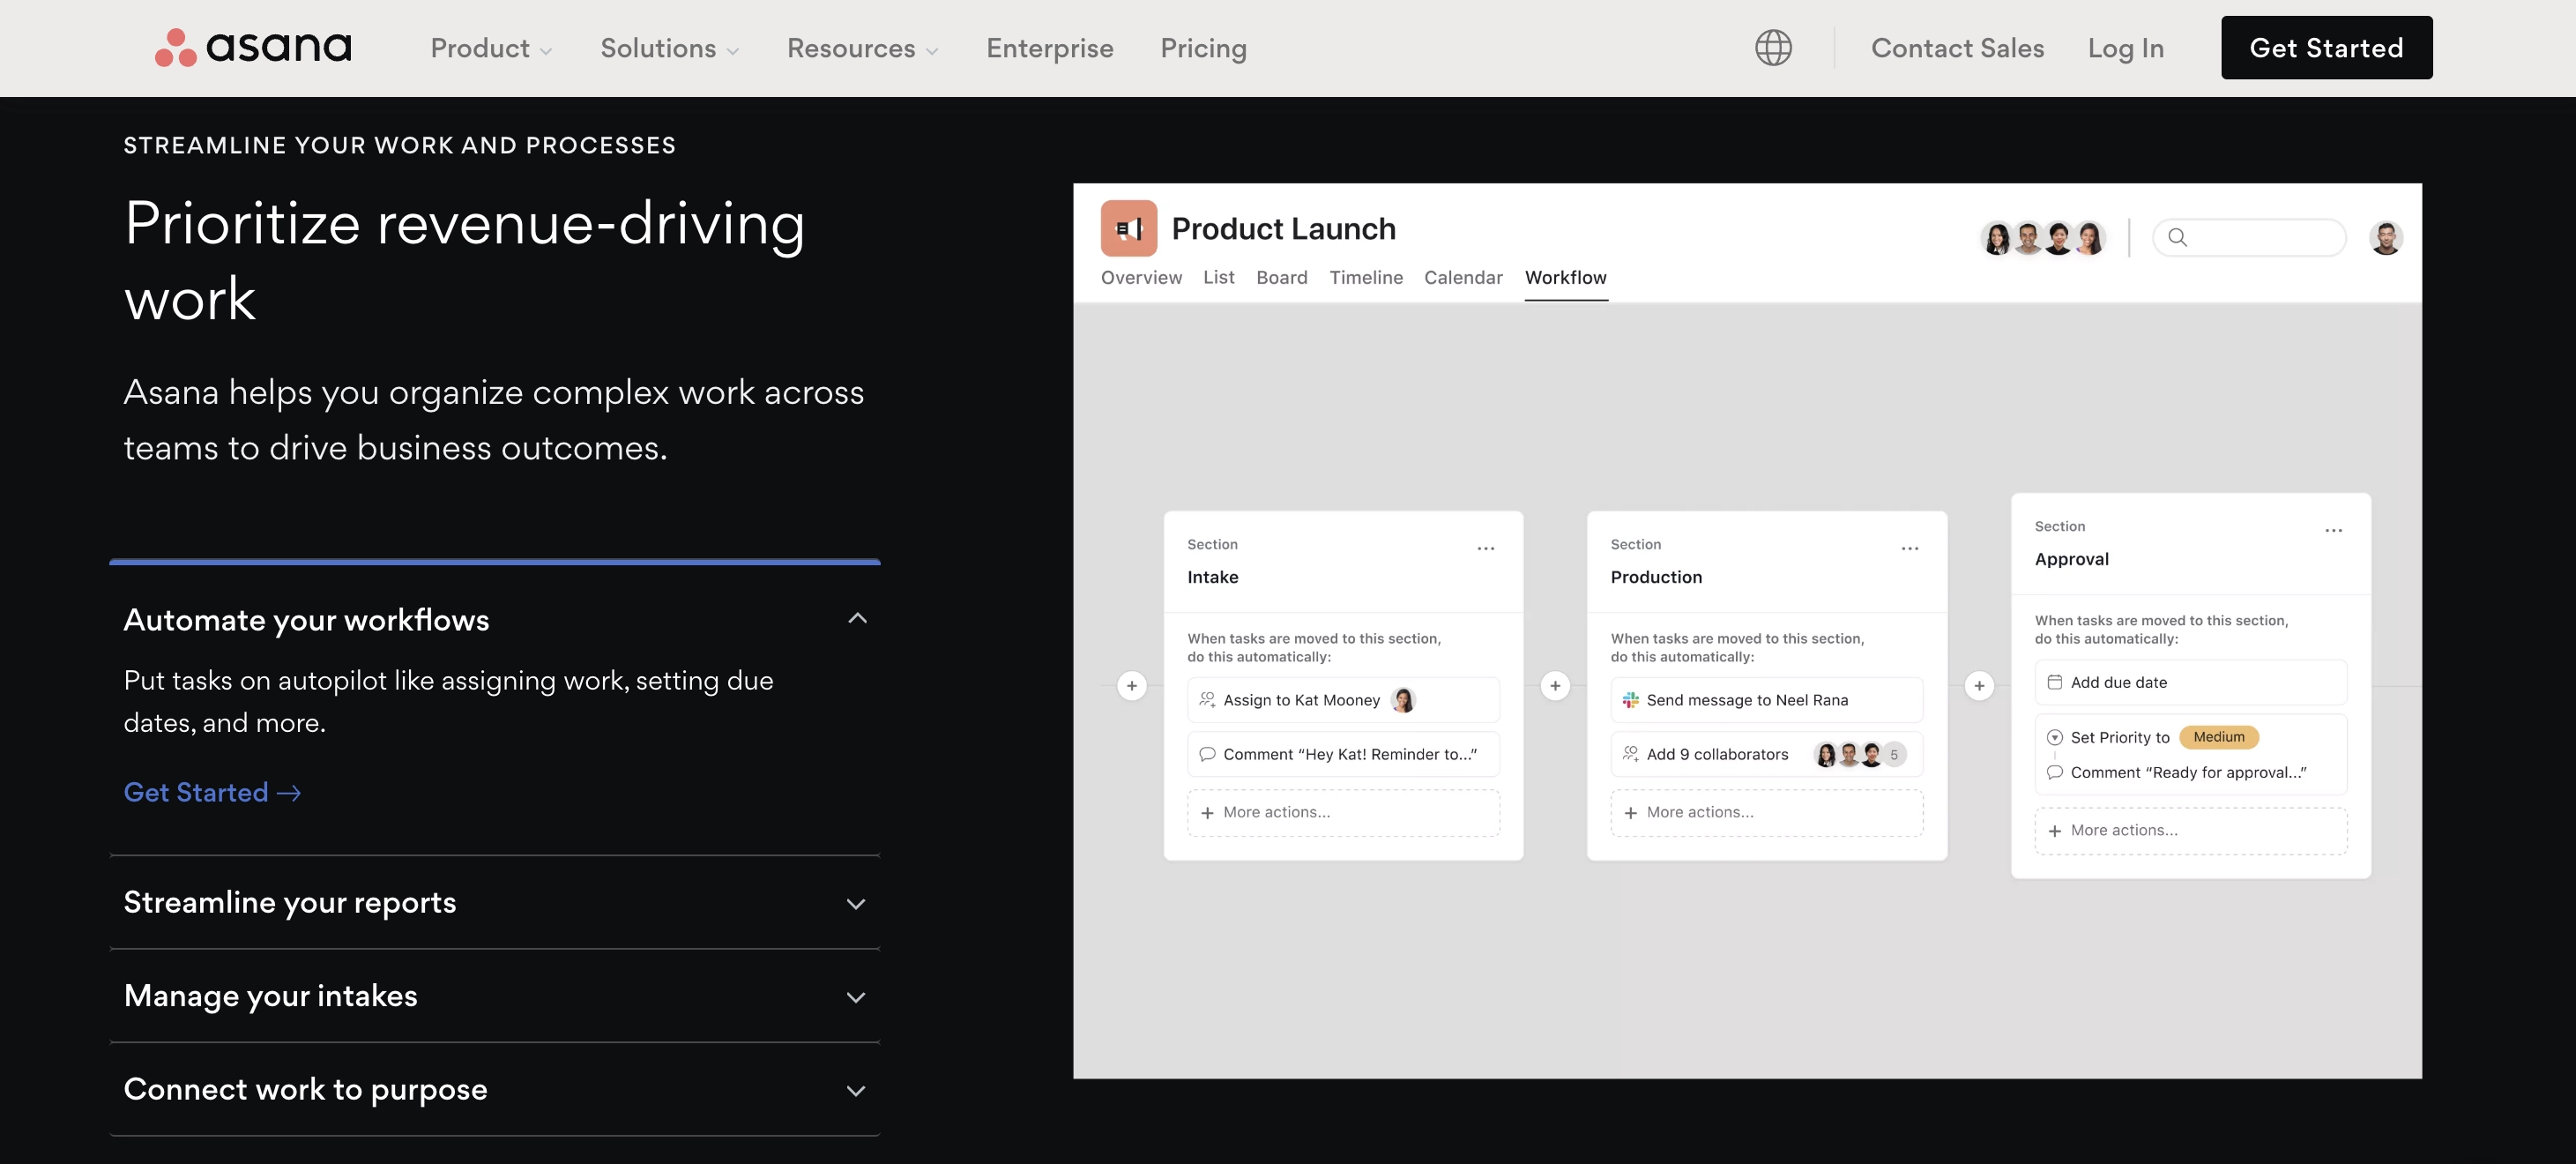Select the Timeline tab in Product Launch
This screenshot has width=2576, height=1164.
[x=1366, y=278]
